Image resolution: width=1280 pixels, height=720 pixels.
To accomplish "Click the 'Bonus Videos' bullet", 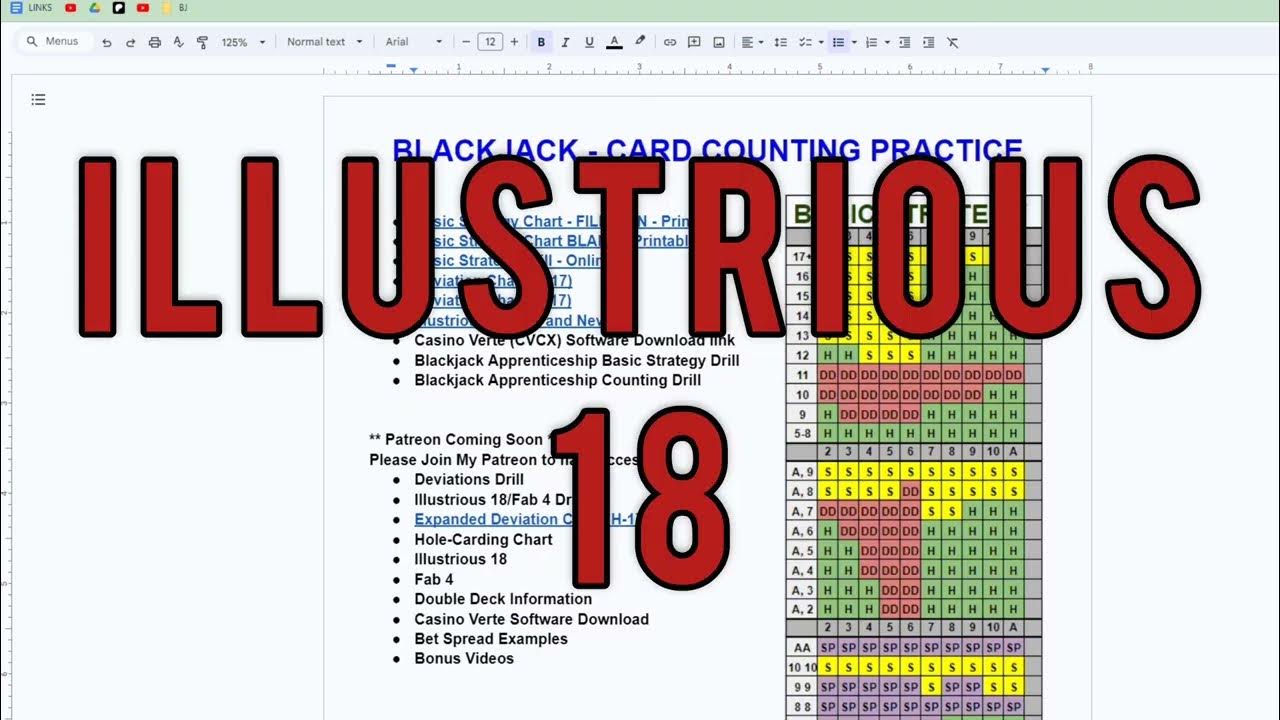I will pyautogui.click(x=464, y=659).
